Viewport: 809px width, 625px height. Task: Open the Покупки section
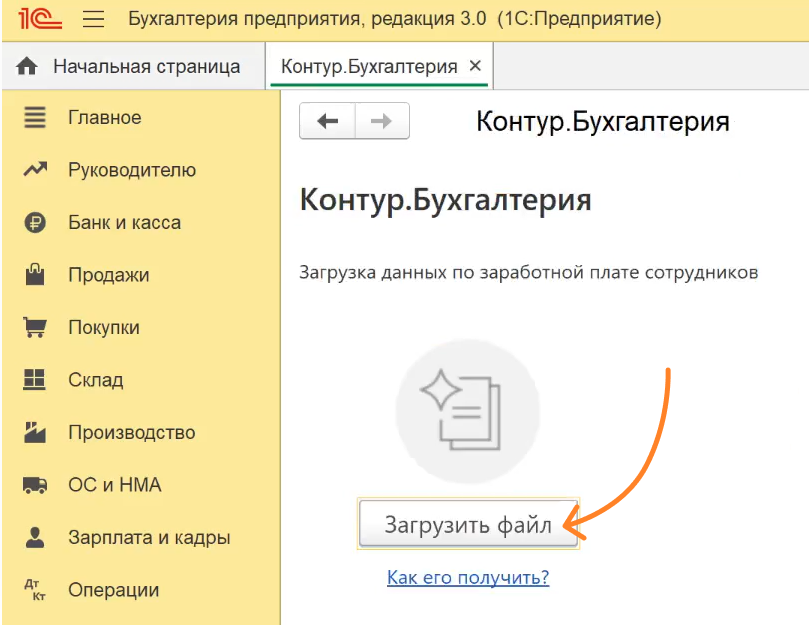point(104,328)
